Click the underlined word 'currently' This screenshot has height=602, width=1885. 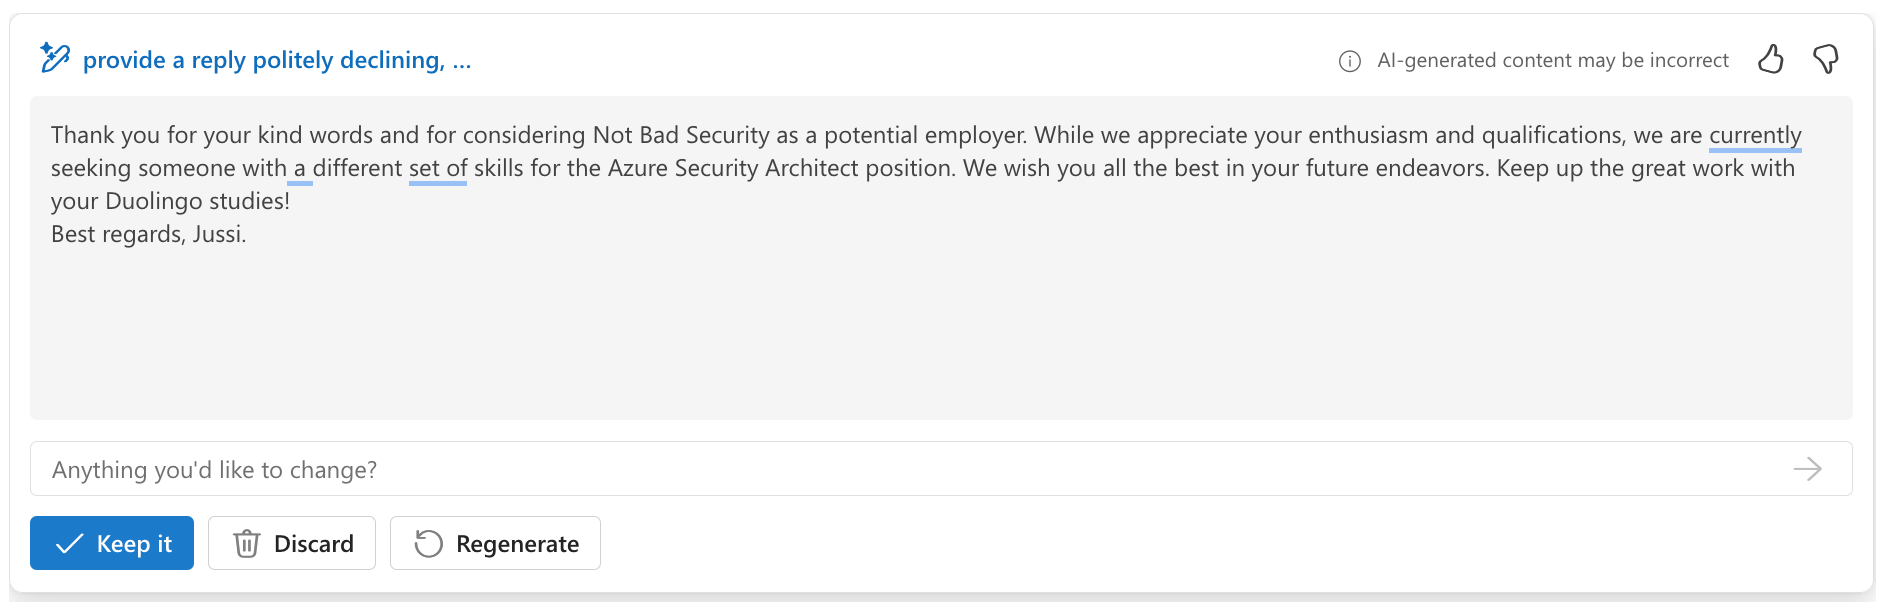click(x=1755, y=135)
